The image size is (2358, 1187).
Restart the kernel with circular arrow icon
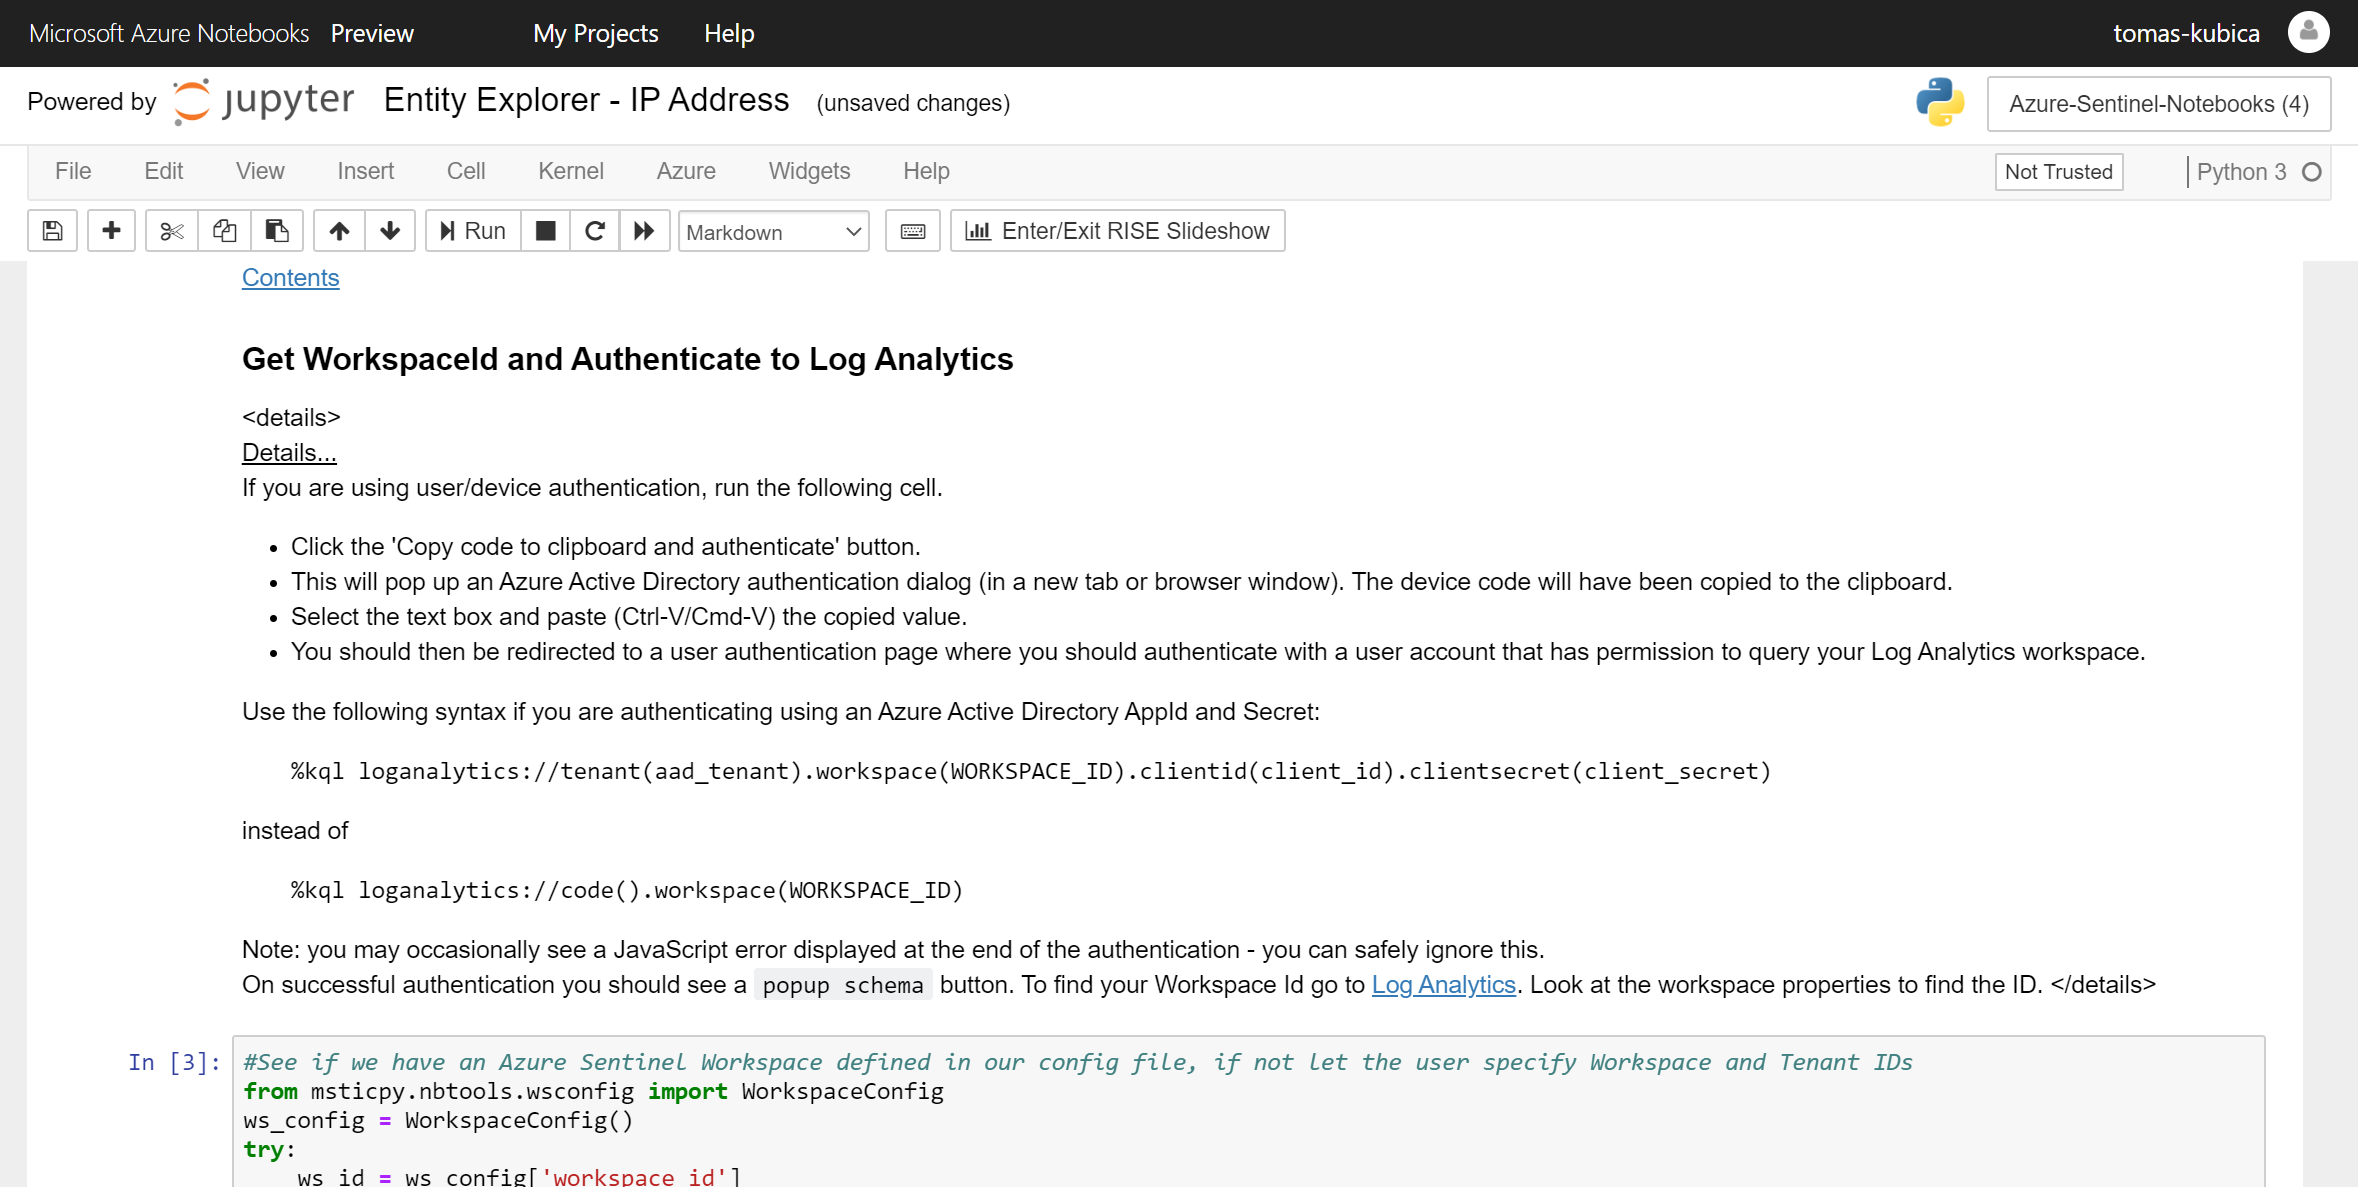point(595,231)
